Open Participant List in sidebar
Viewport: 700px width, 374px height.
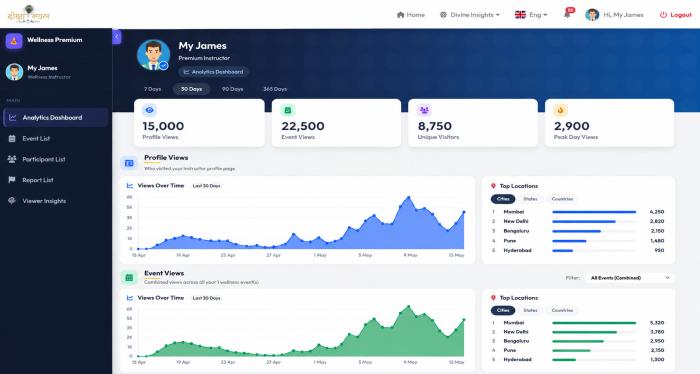[55, 159]
